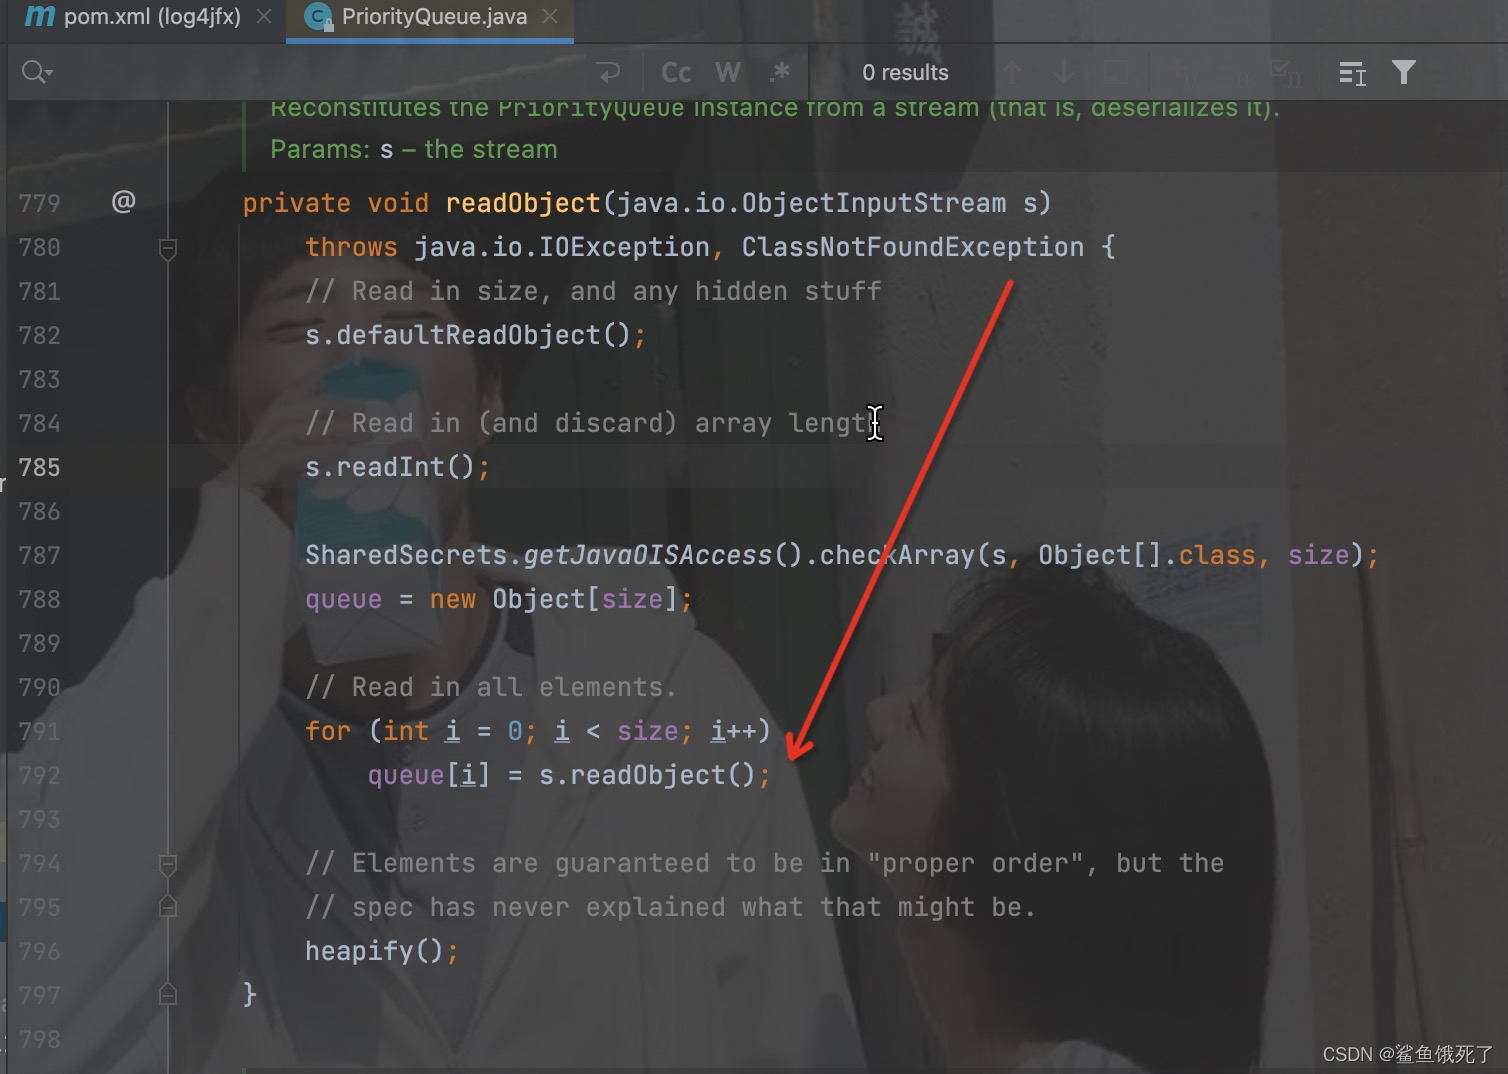
Task: Open results in Find tool window
Action: [x=1116, y=72]
